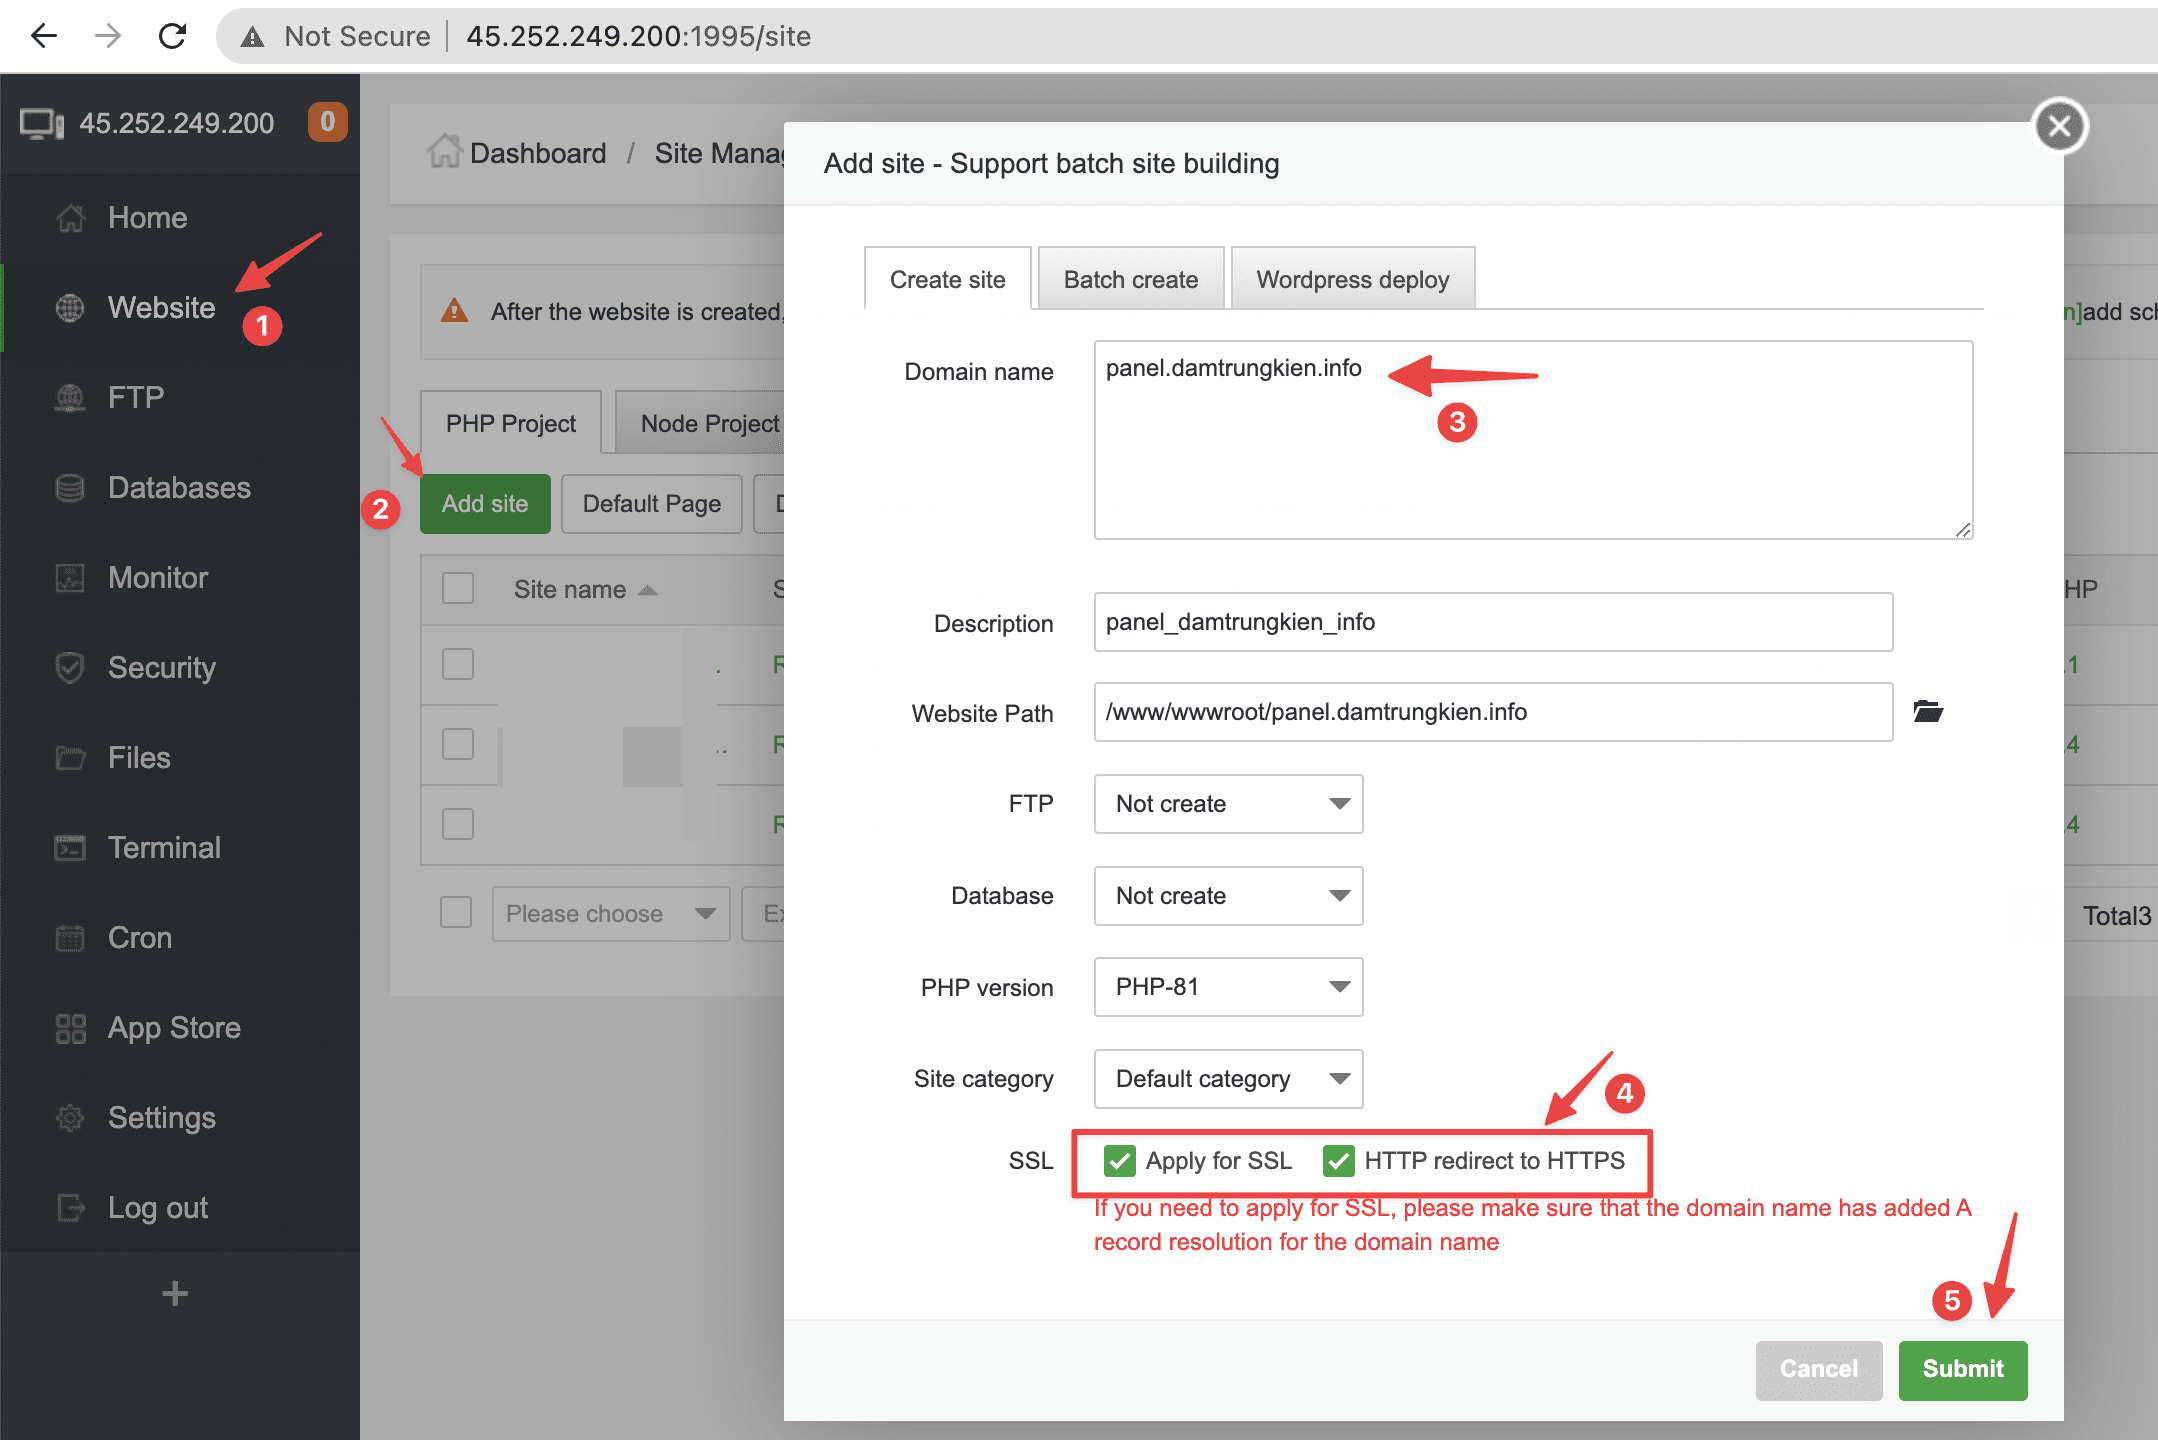Toggle the select-all checkbox in site list

click(457, 589)
